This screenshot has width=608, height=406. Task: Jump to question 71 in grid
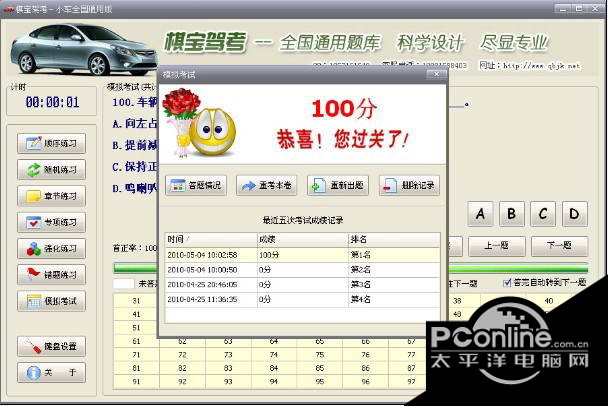136,355
